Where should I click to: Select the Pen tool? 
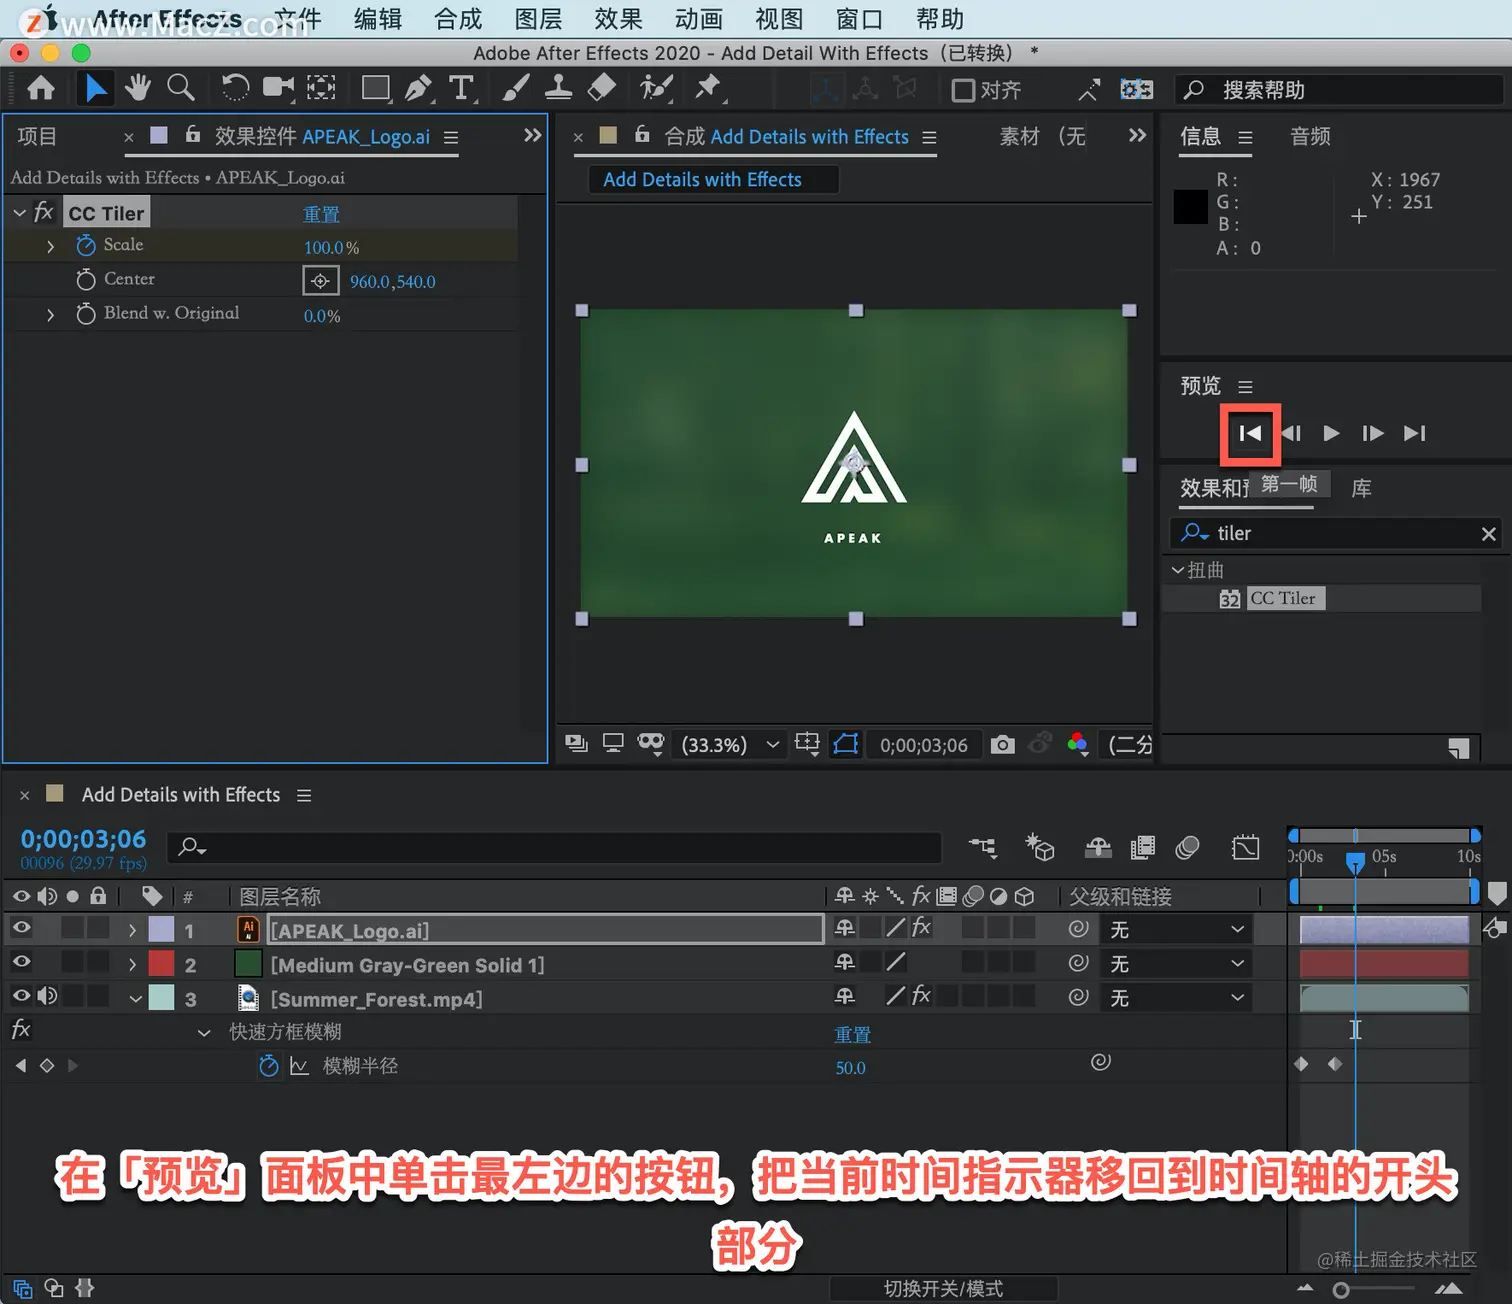point(418,89)
